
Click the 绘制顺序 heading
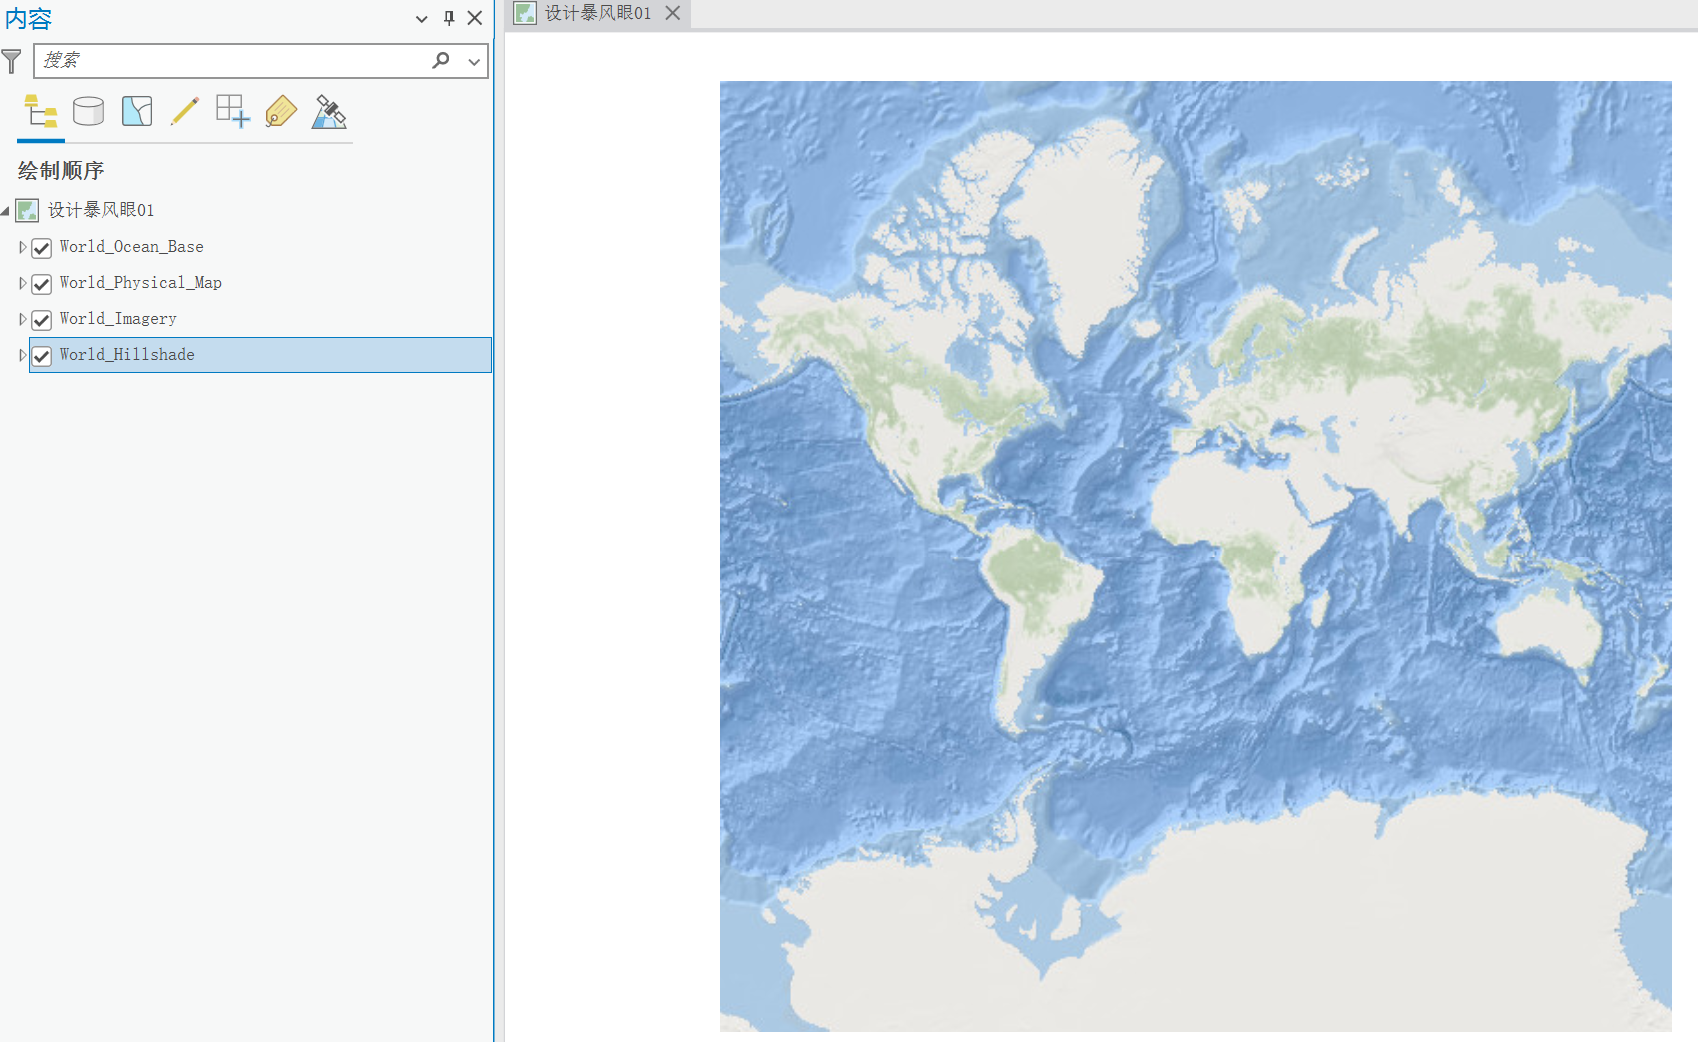click(61, 171)
